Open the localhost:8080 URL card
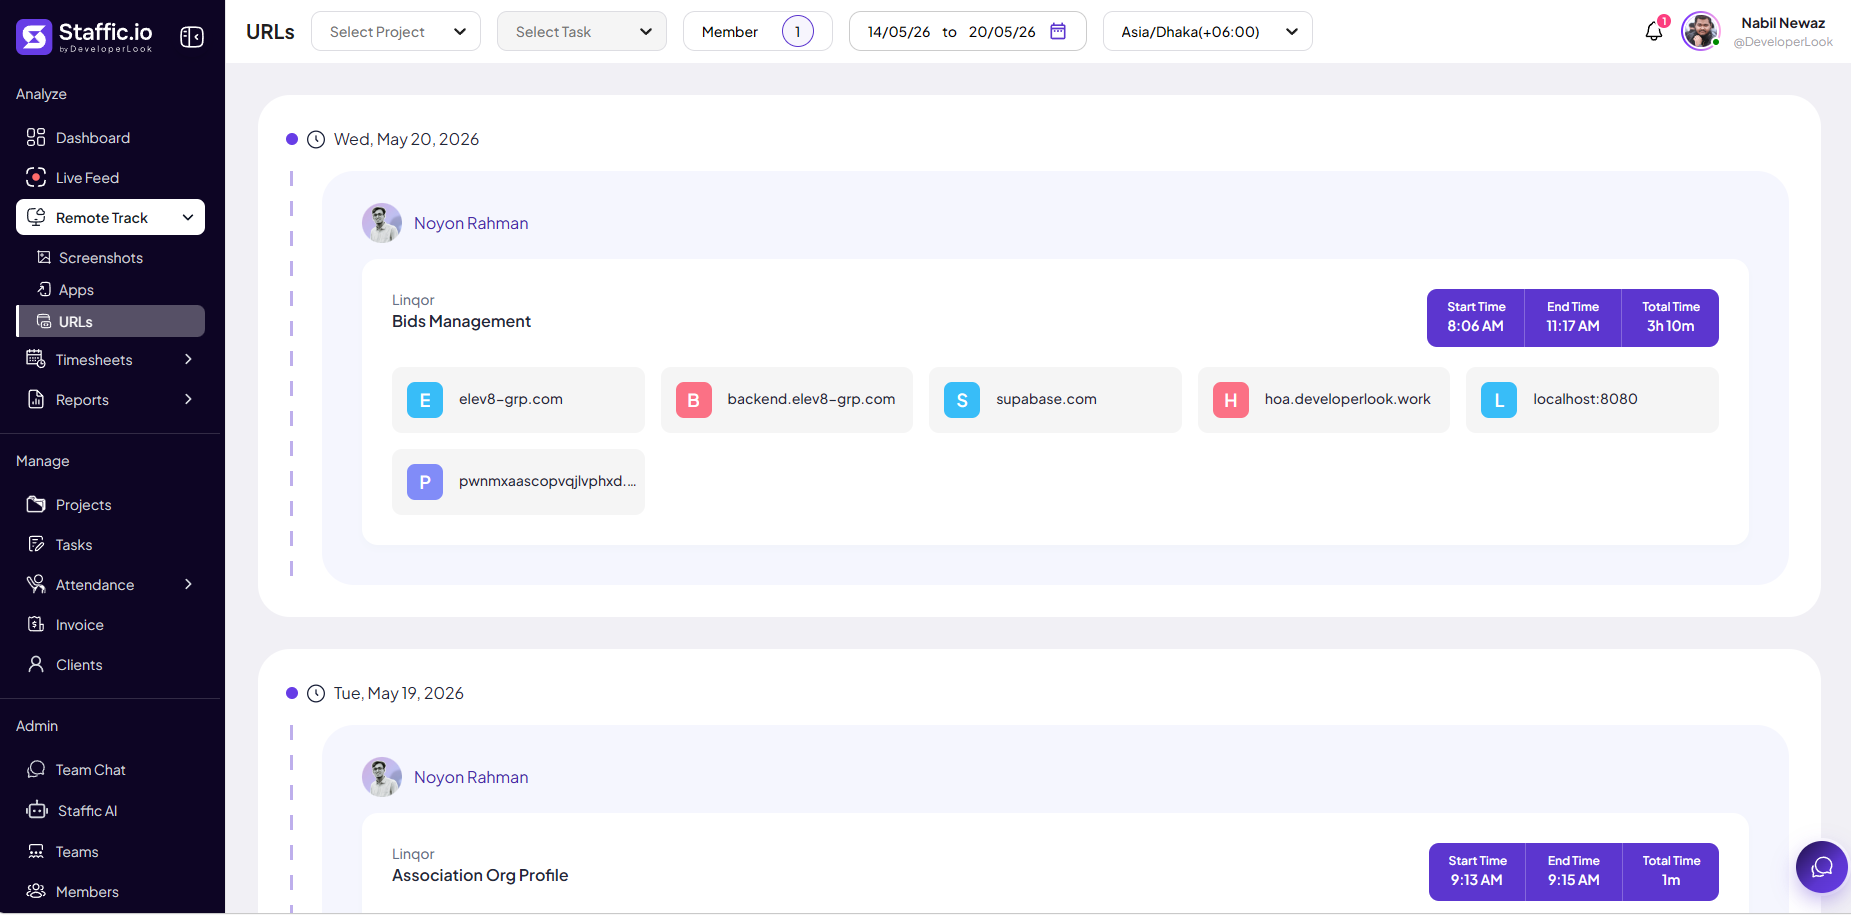This screenshot has height=916, width=1851. coord(1592,400)
